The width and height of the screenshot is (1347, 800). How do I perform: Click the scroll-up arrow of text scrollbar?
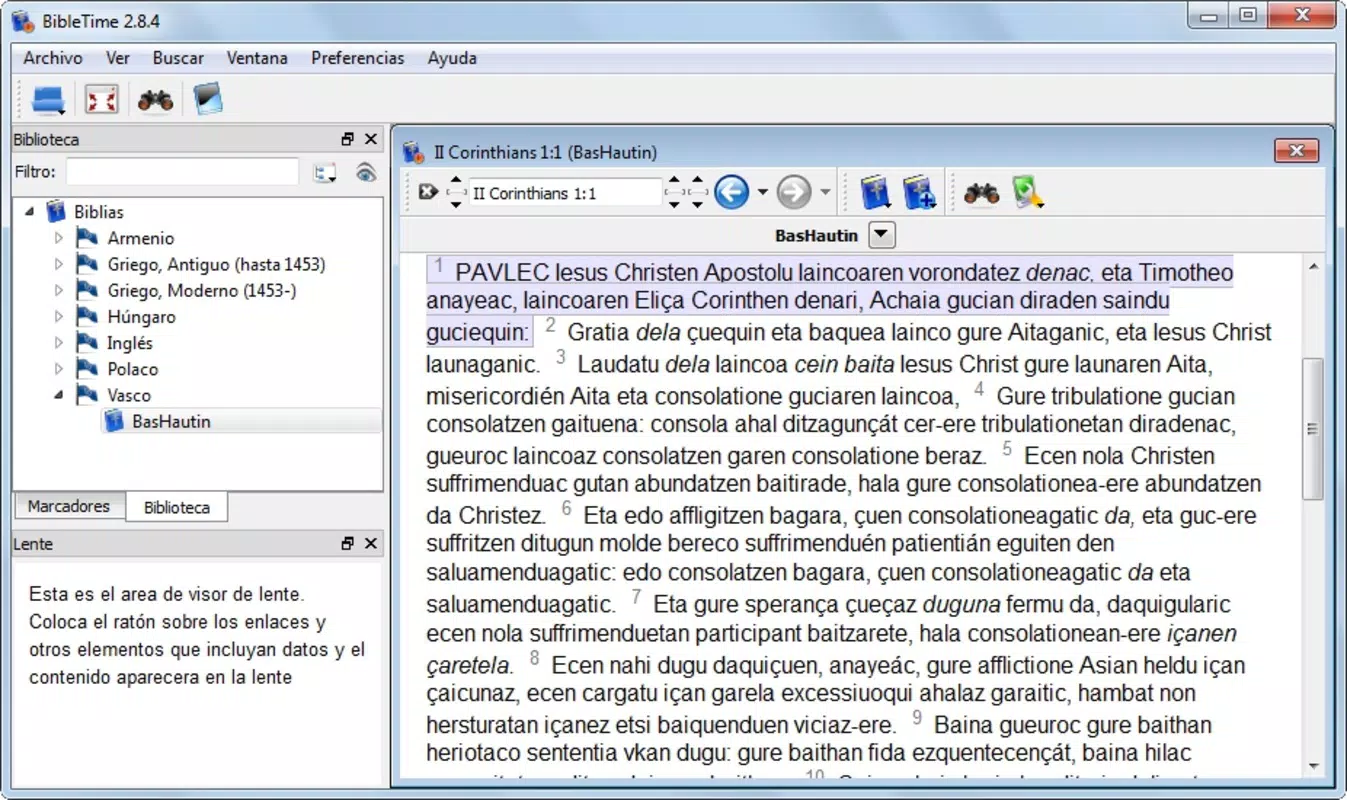tap(1312, 266)
